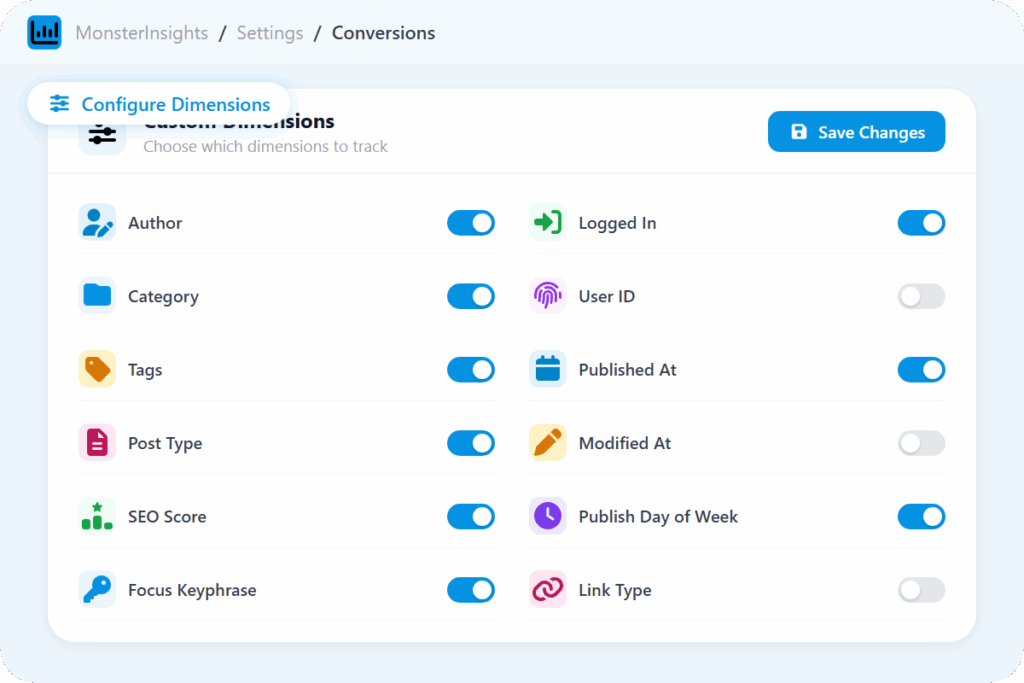1024x683 pixels.
Task: Click the Modified At pencil icon
Action: tap(547, 443)
